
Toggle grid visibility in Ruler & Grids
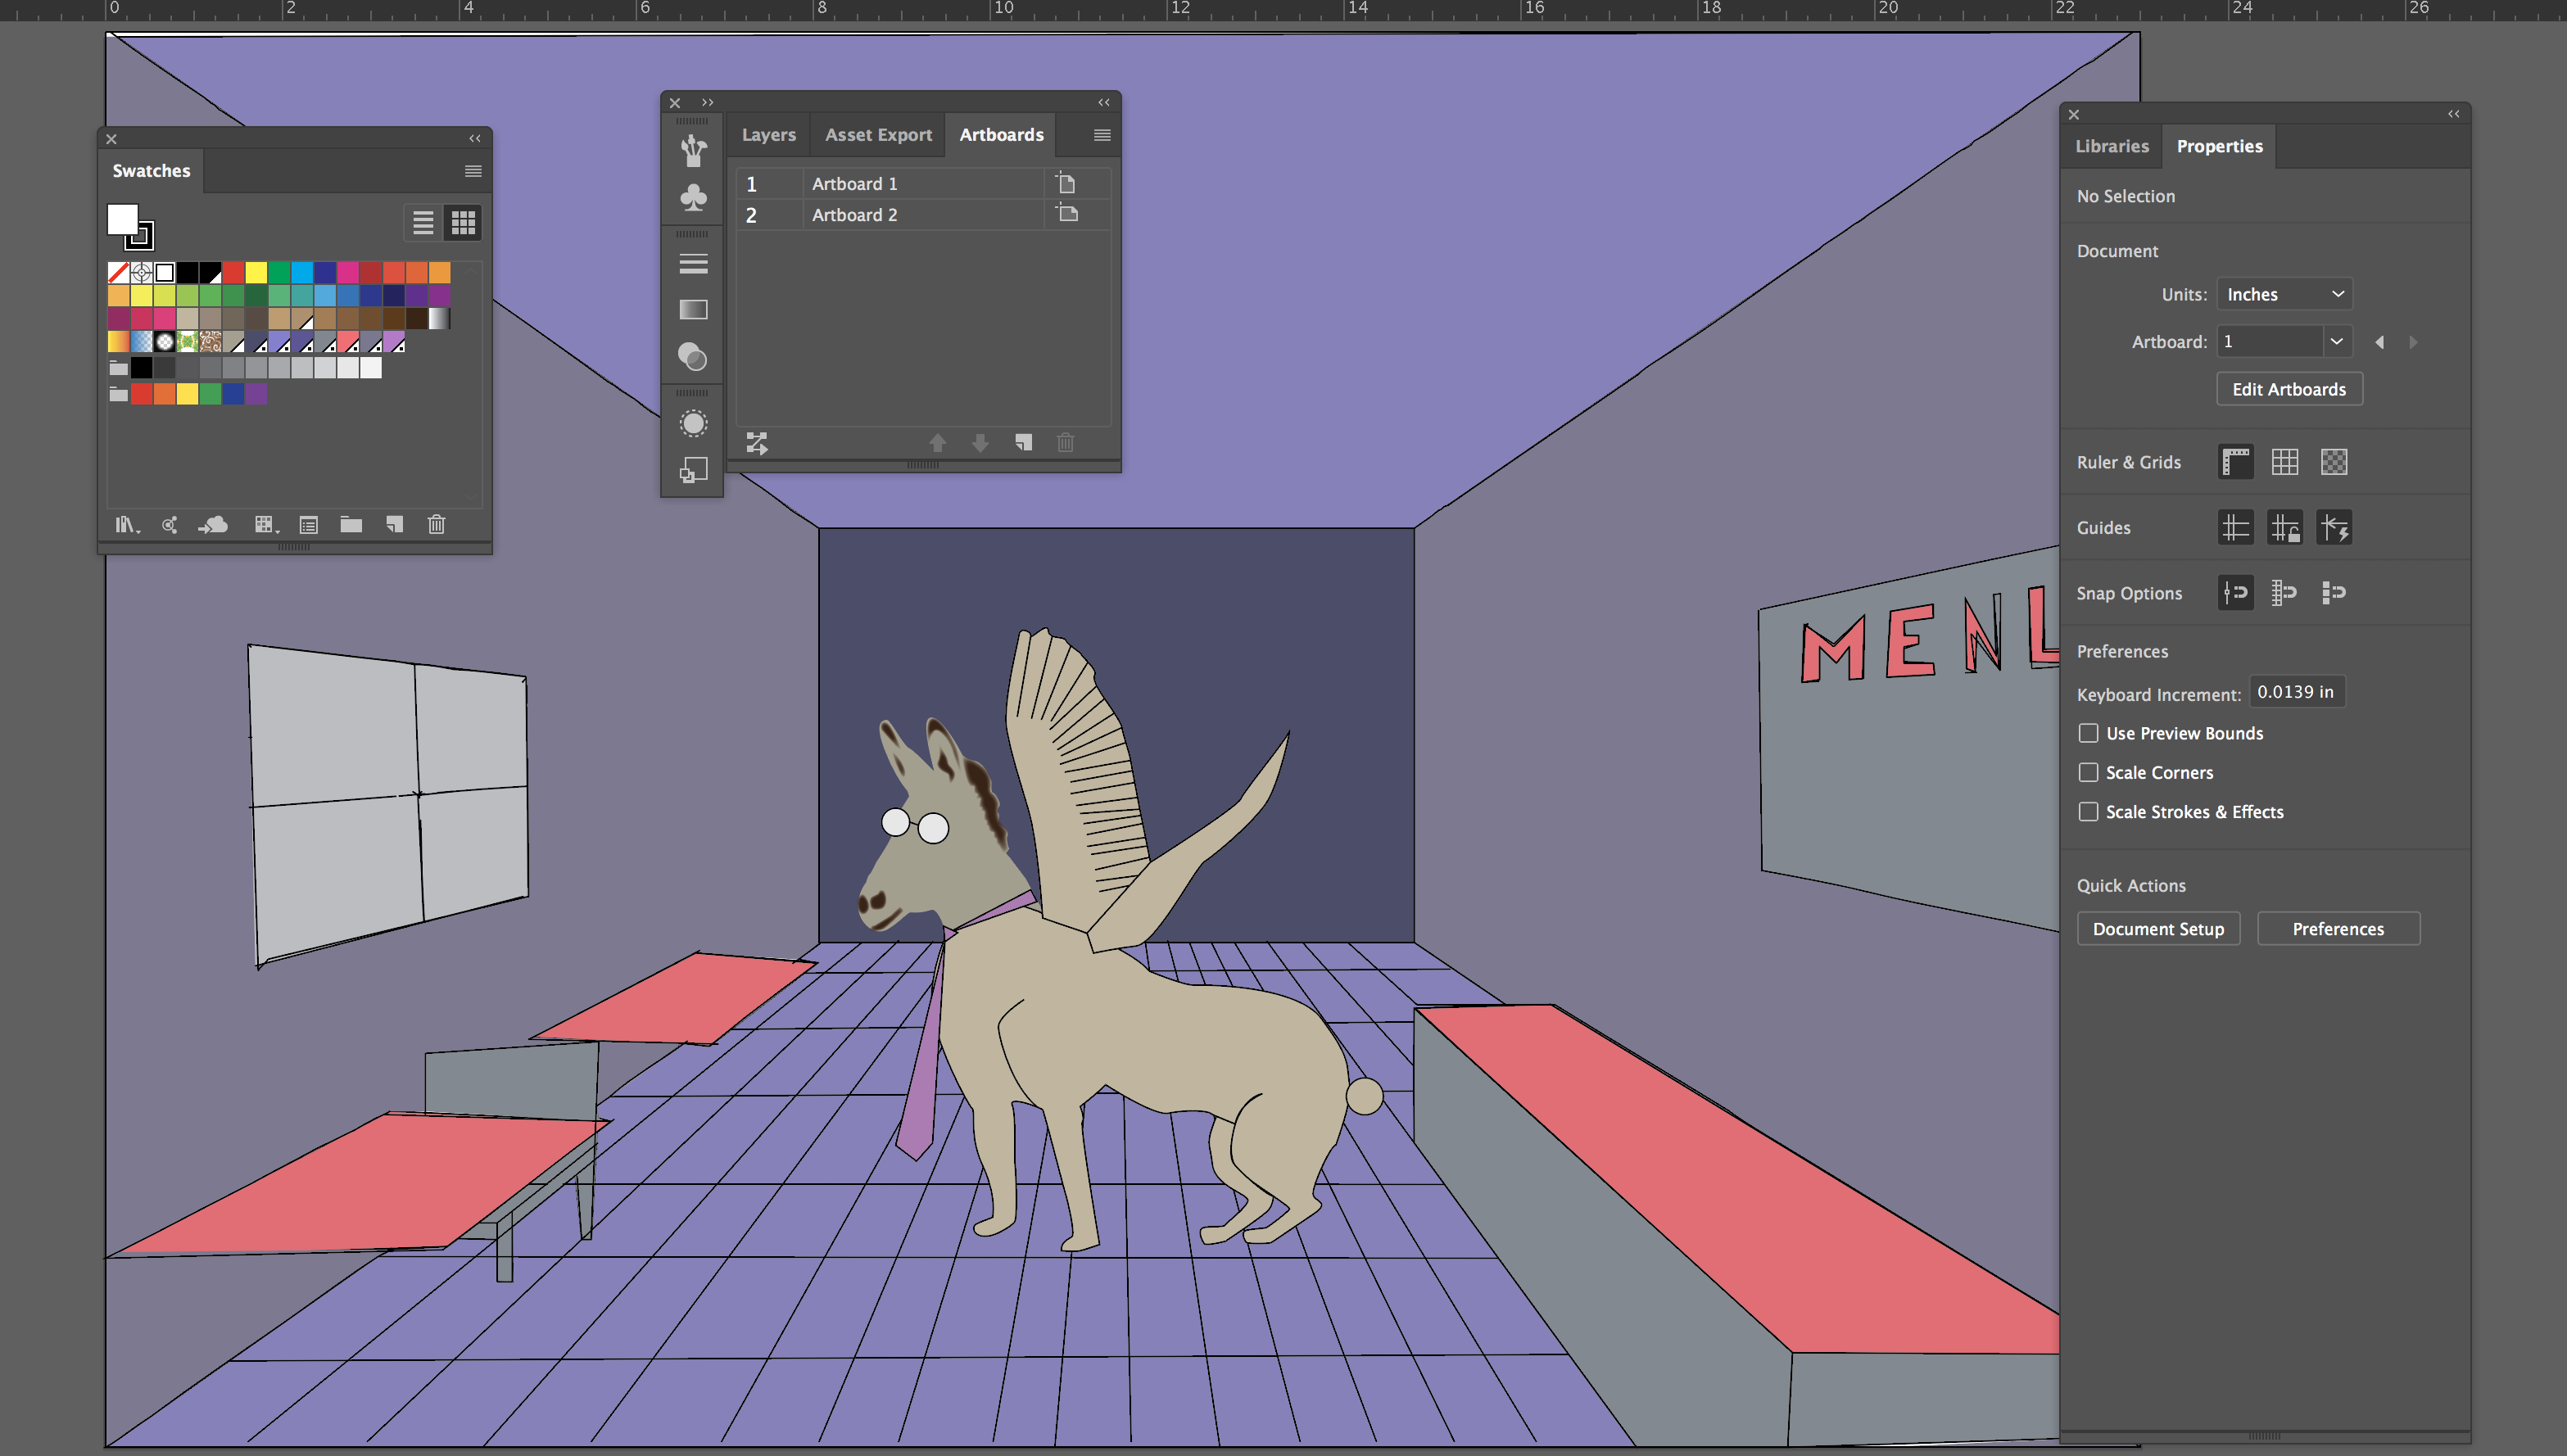pyautogui.click(x=2285, y=461)
